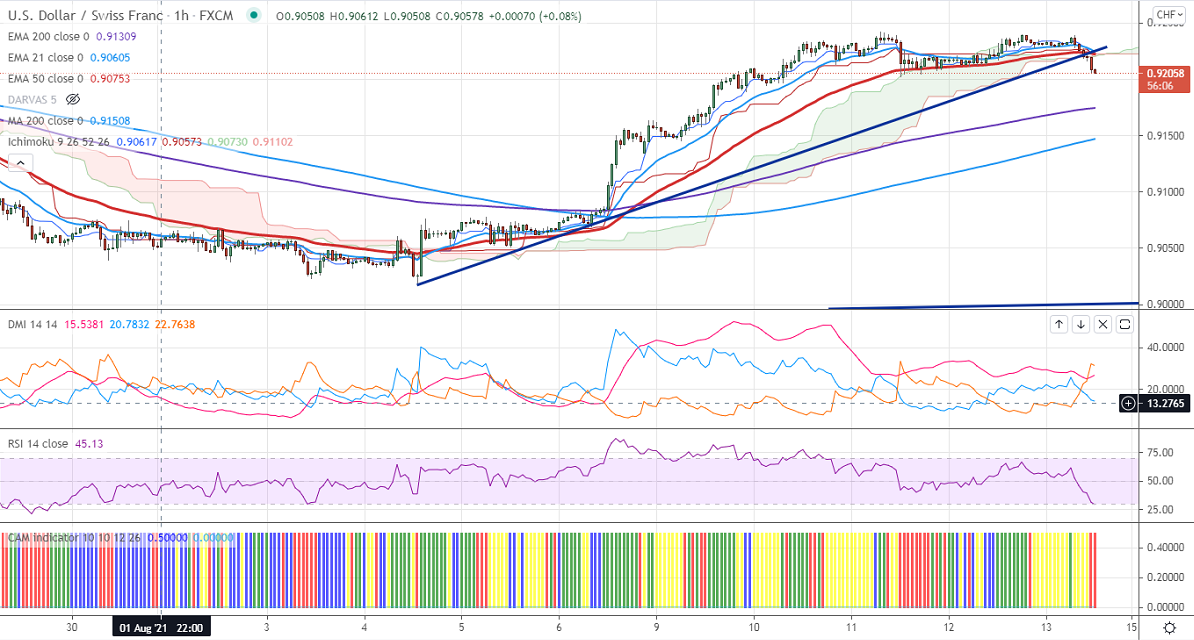The height and width of the screenshot is (640, 1194).
Task: Move the DMI pane down
Action: [1081, 325]
